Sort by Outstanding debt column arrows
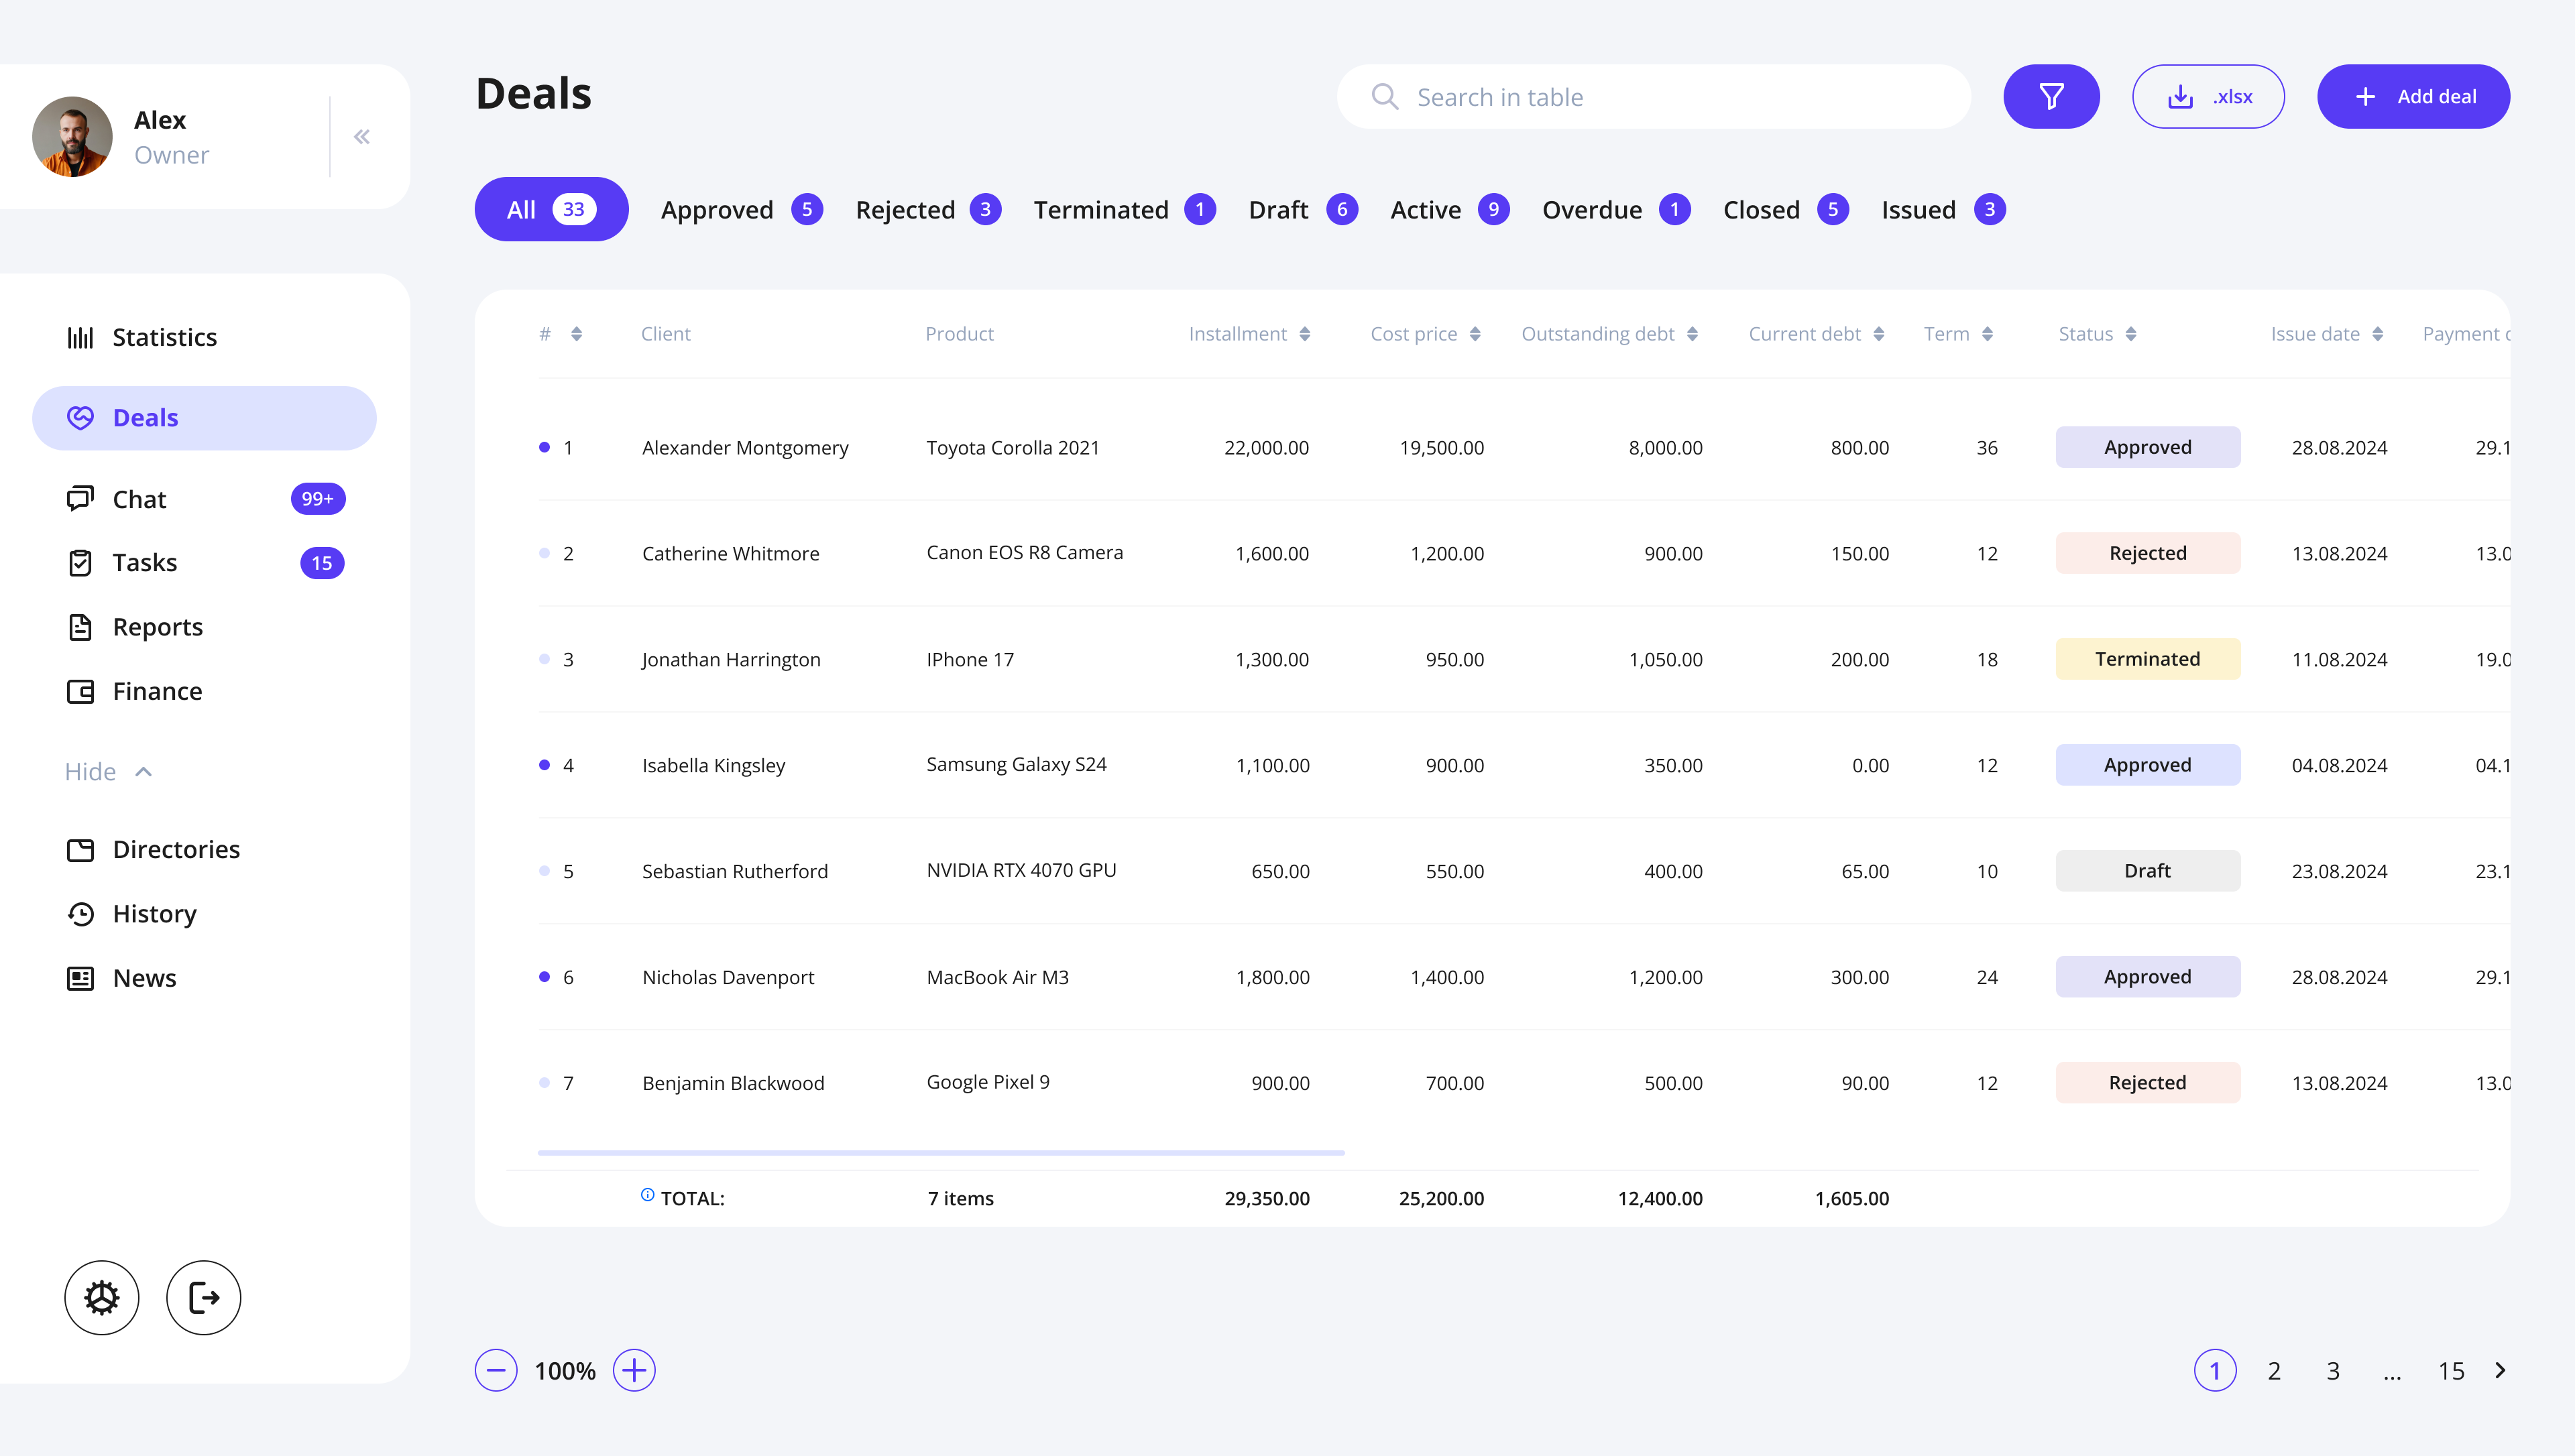This screenshot has height=1456, width=2575. [1691, 334]
